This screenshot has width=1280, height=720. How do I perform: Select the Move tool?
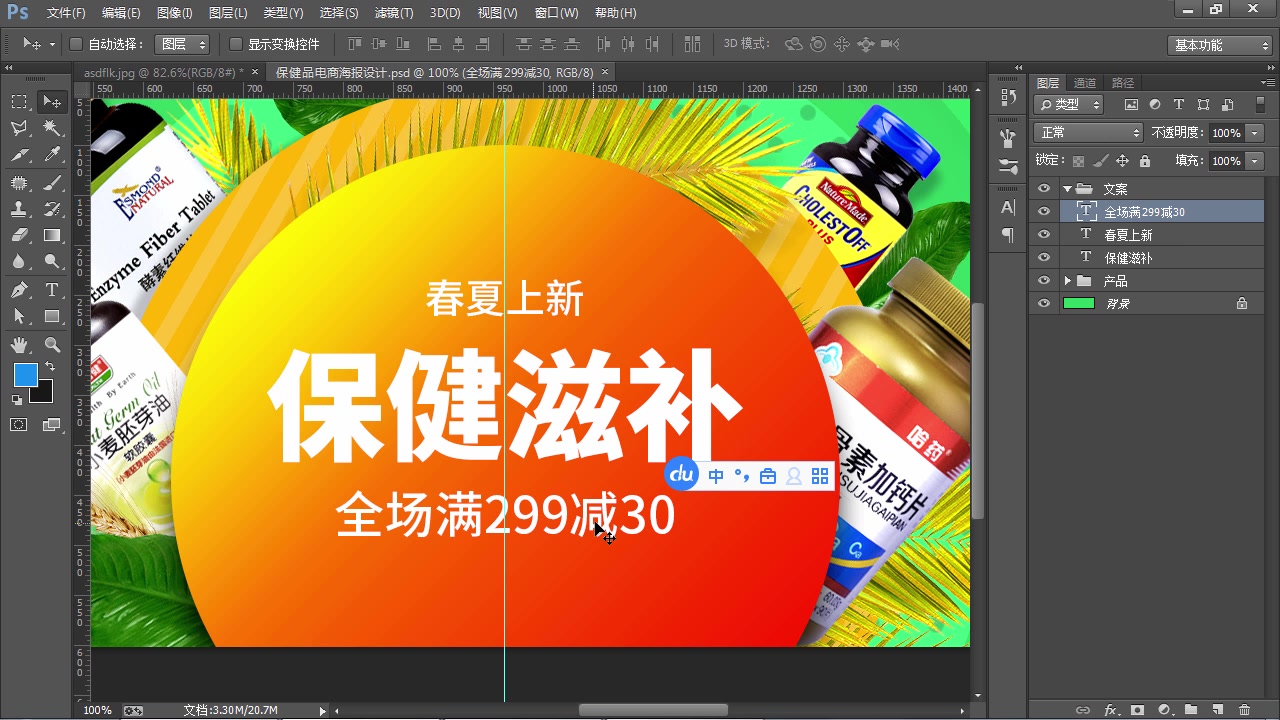(52, 101)
